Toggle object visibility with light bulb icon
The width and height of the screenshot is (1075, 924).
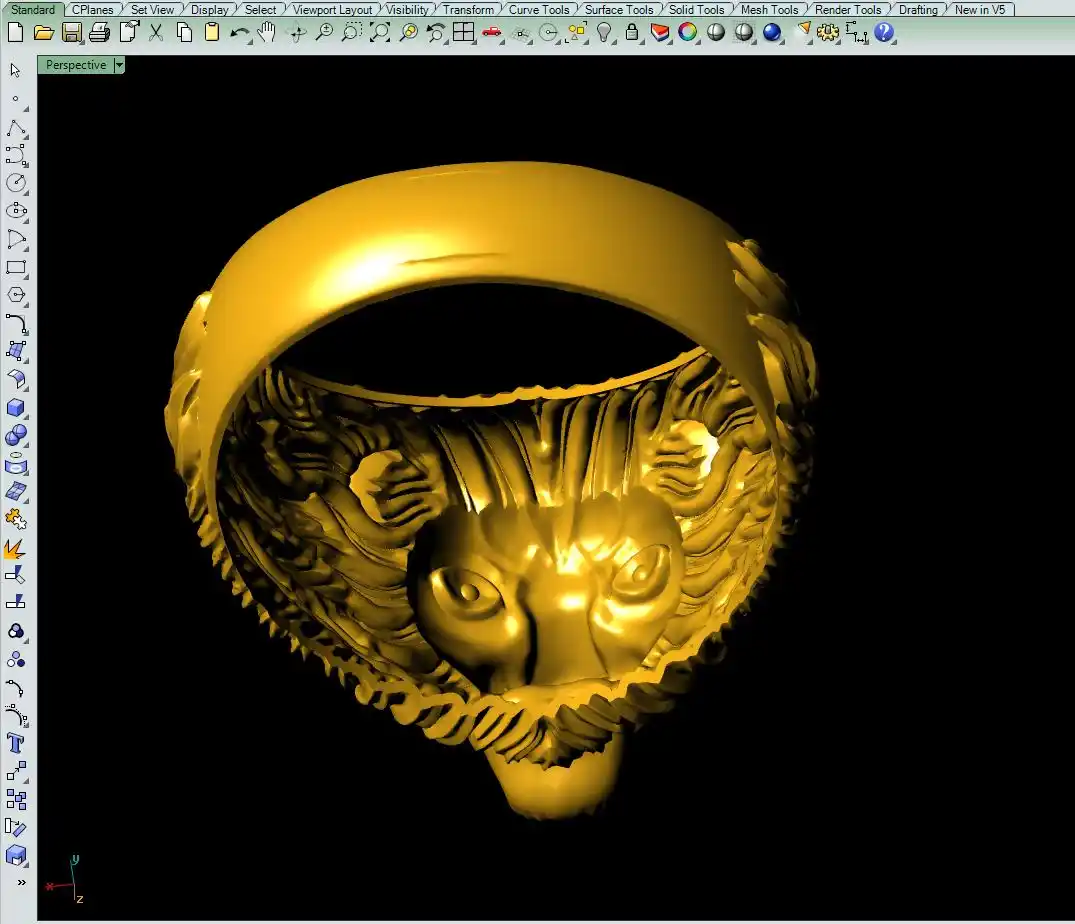604,32
